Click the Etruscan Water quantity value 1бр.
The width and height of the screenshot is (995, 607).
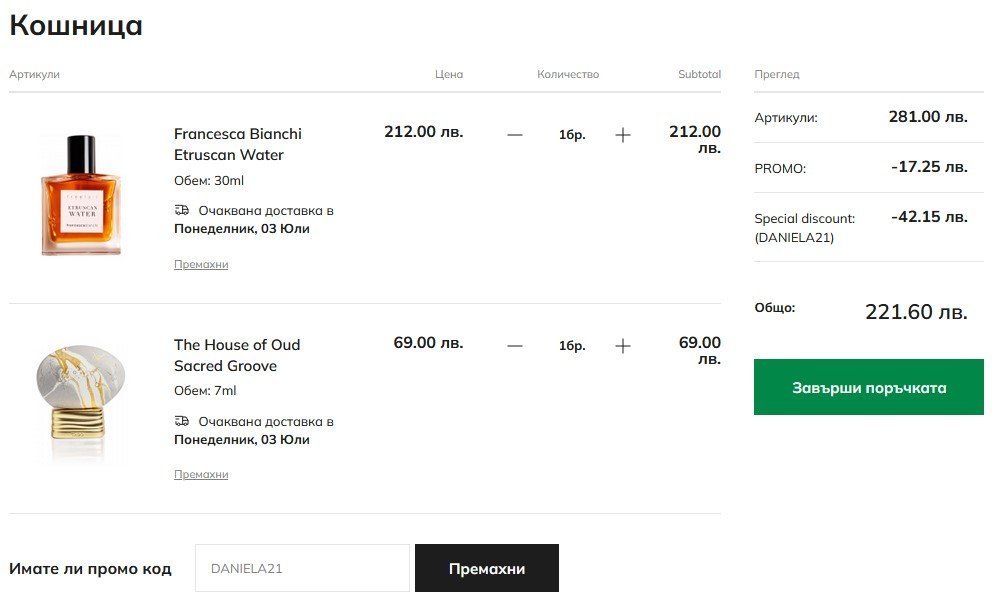(x=572, y=135)
